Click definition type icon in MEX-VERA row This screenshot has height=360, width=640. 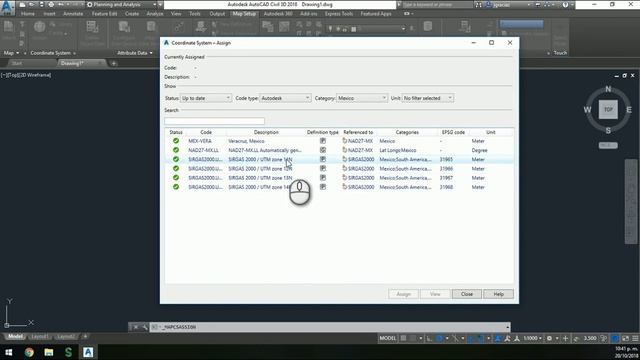pyautogui.click(x=323, y=141)
